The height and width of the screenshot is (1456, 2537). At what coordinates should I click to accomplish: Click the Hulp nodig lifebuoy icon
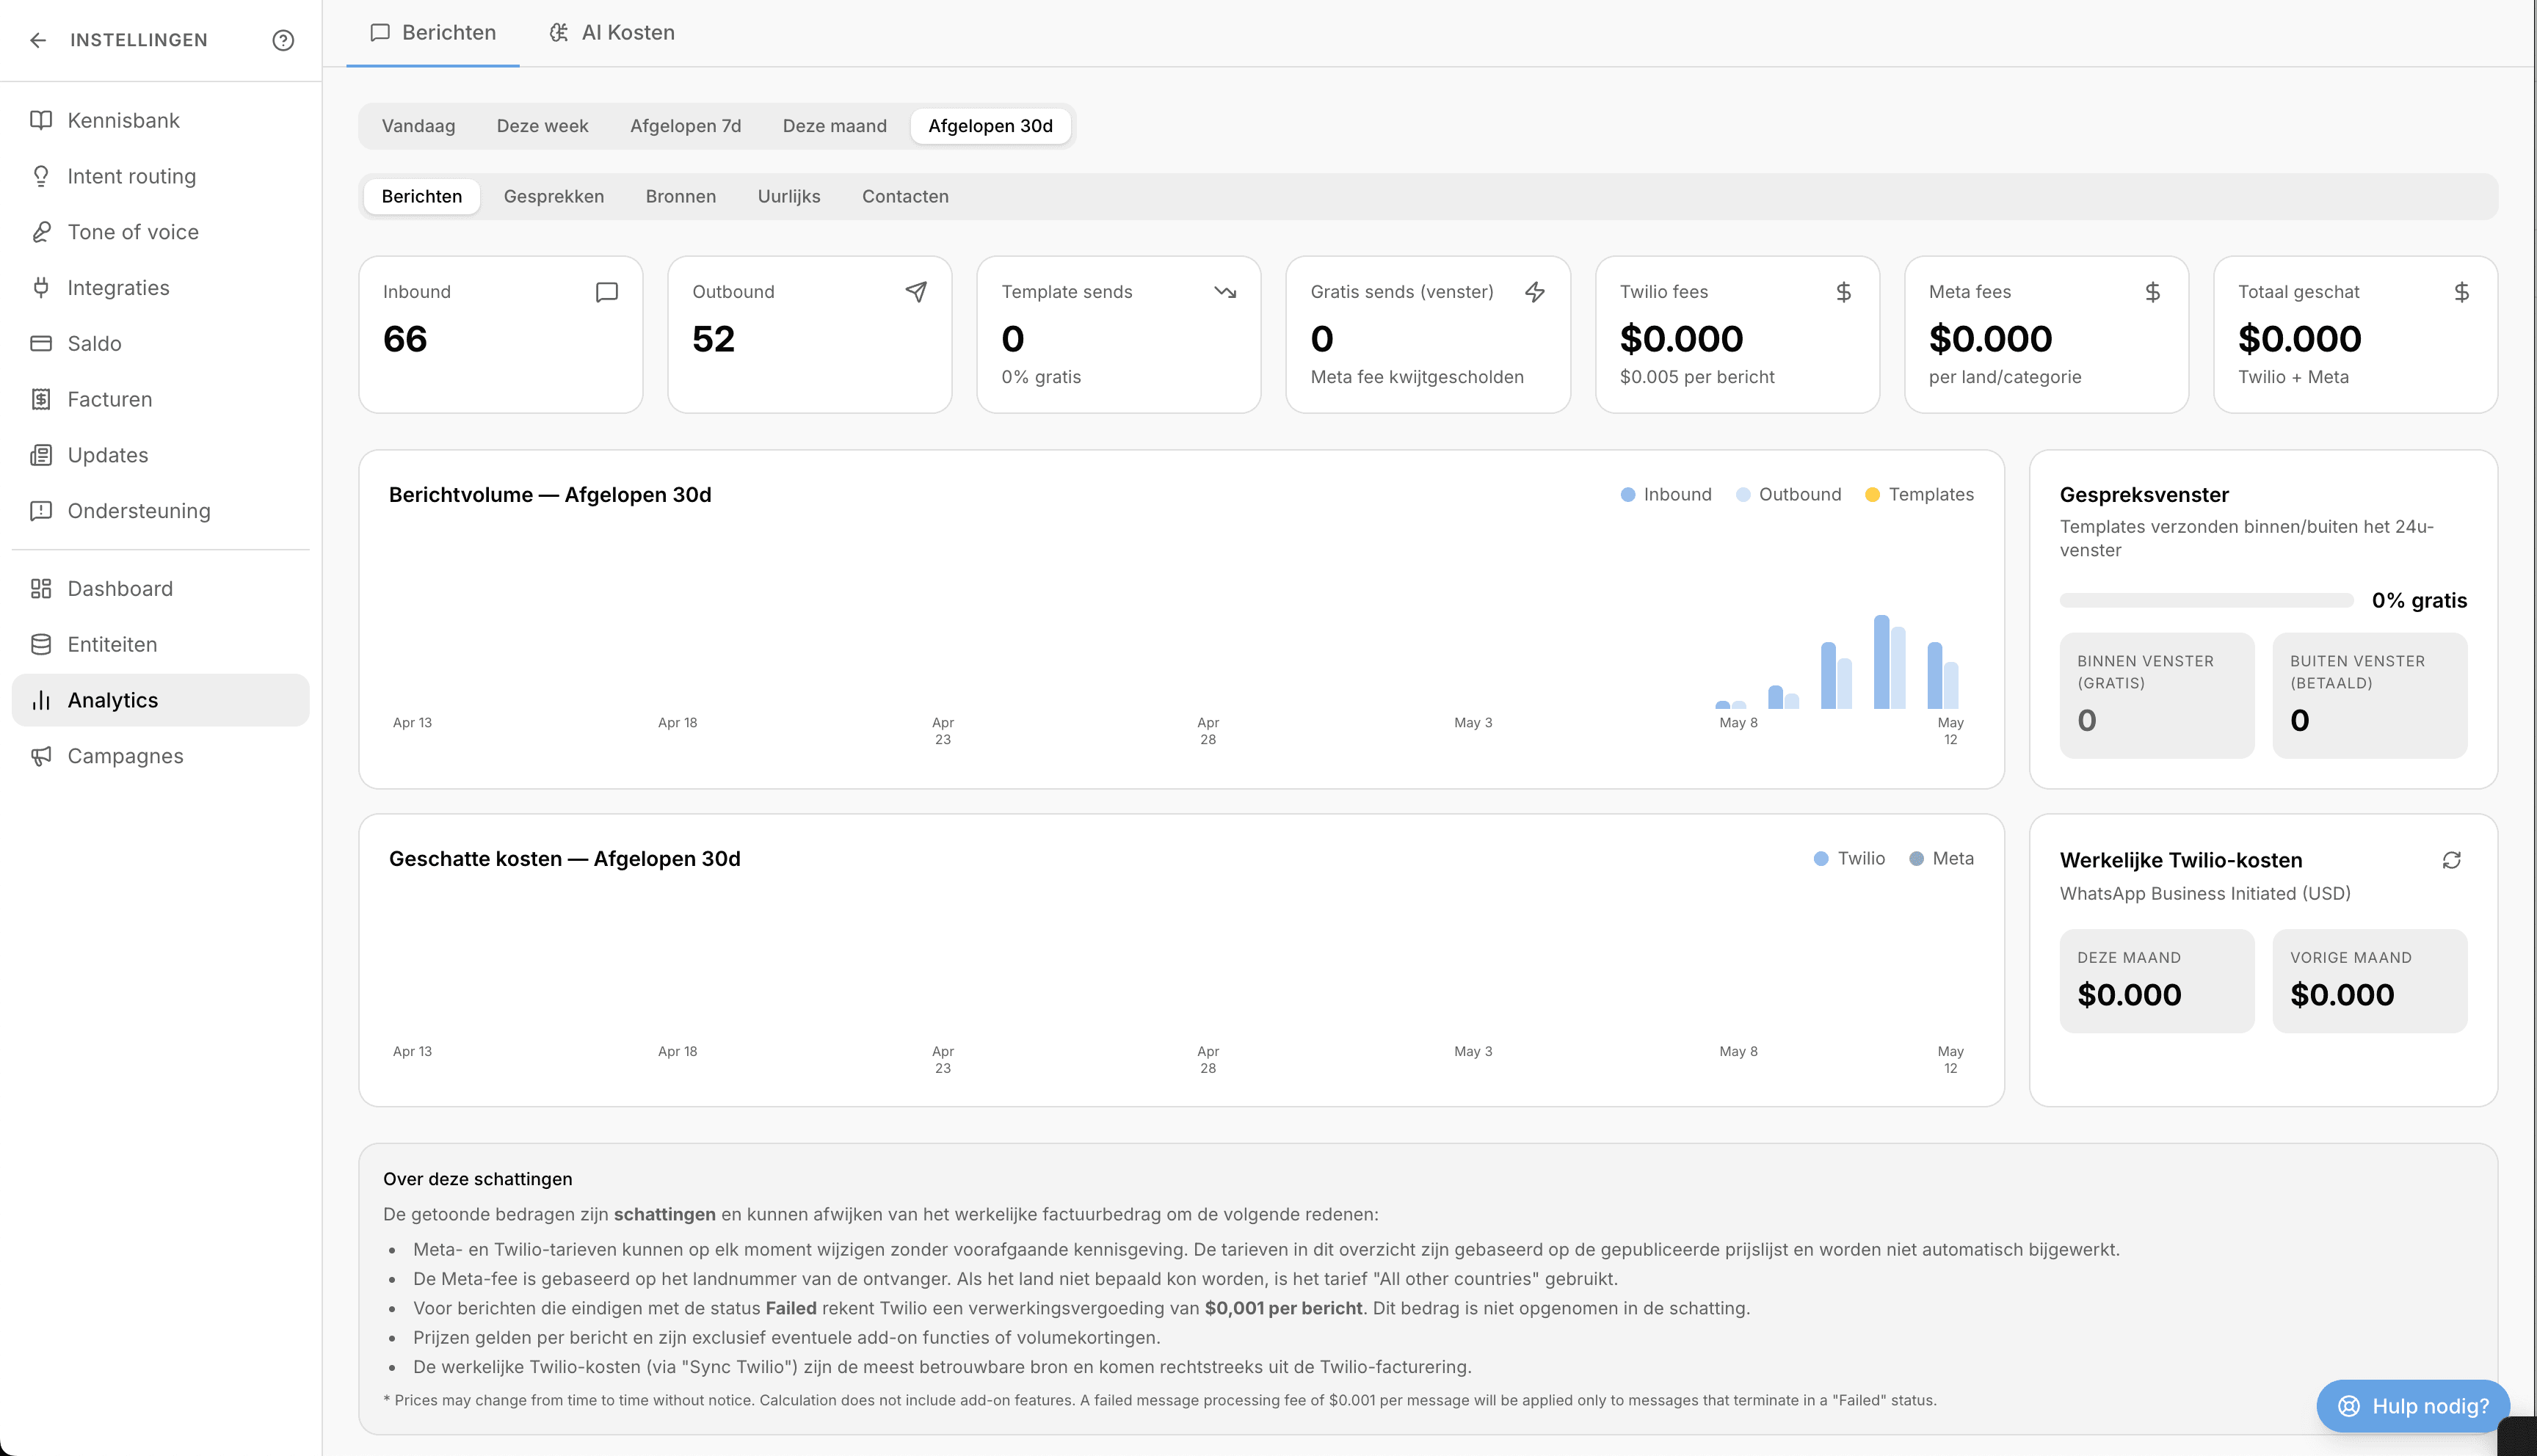coord(2349,1406)
